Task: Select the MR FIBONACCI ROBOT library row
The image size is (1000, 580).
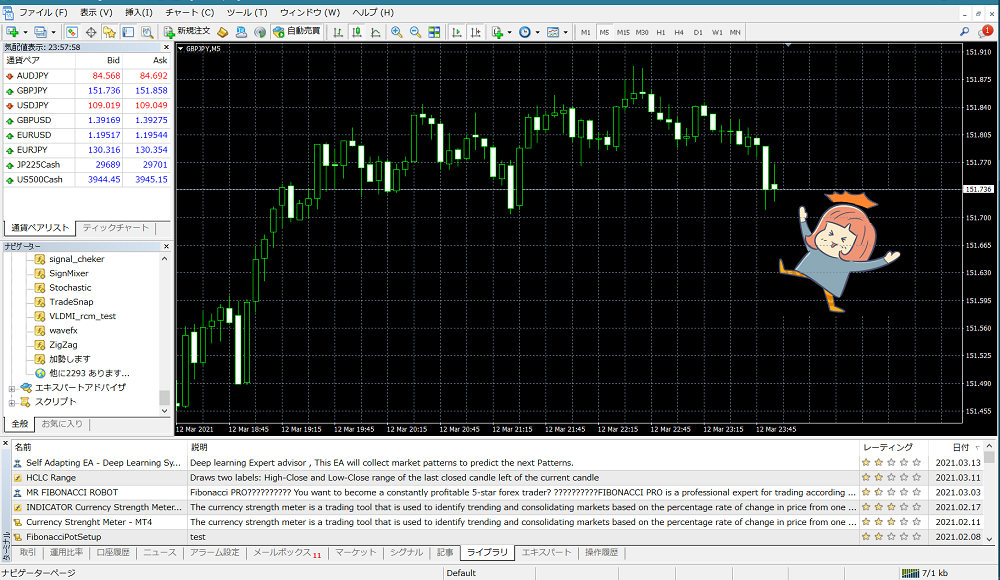Action: (499, 493)
